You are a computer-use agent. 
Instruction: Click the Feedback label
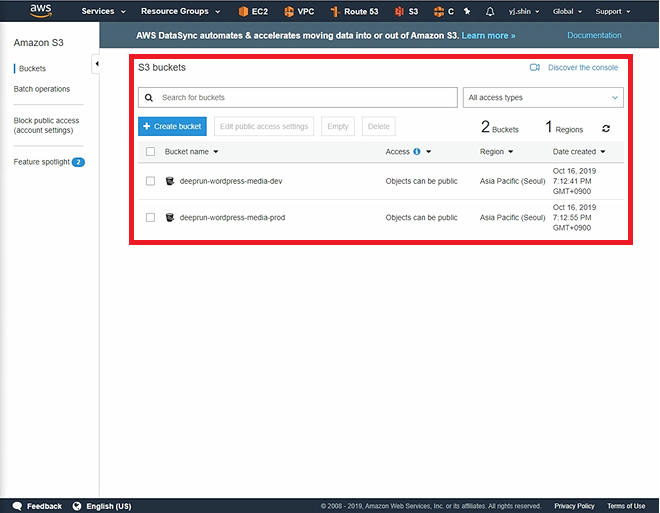(44, 506)
